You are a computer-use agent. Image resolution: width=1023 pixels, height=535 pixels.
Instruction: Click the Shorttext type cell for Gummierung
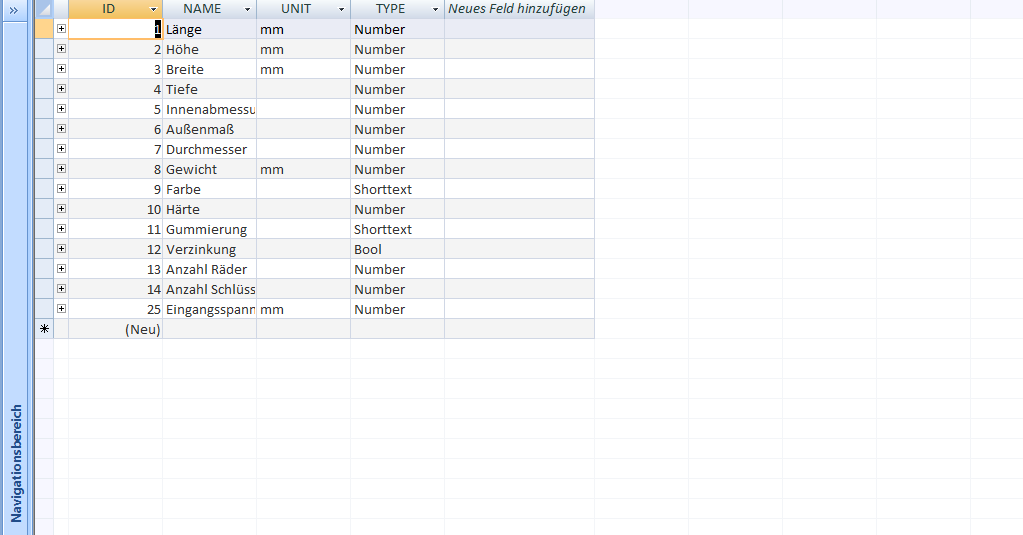click(396, 229)
